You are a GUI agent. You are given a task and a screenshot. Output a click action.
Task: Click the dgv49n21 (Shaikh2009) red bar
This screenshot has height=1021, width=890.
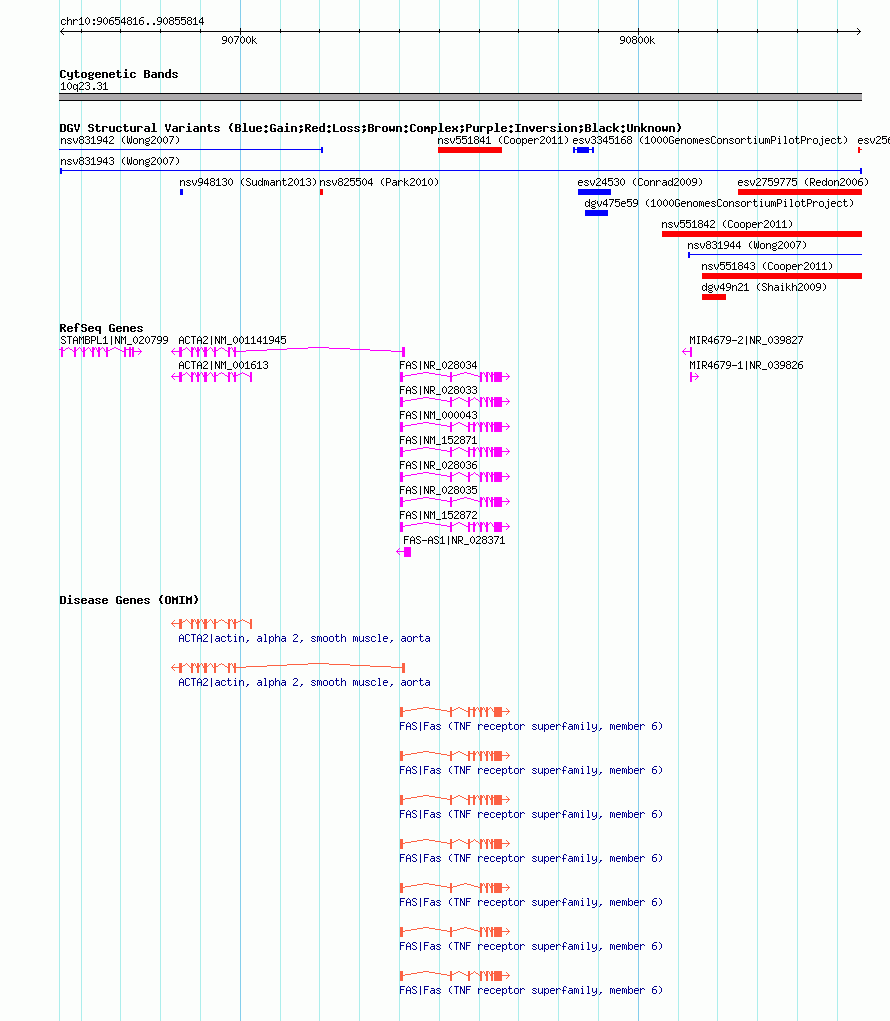tap(714, 297)
